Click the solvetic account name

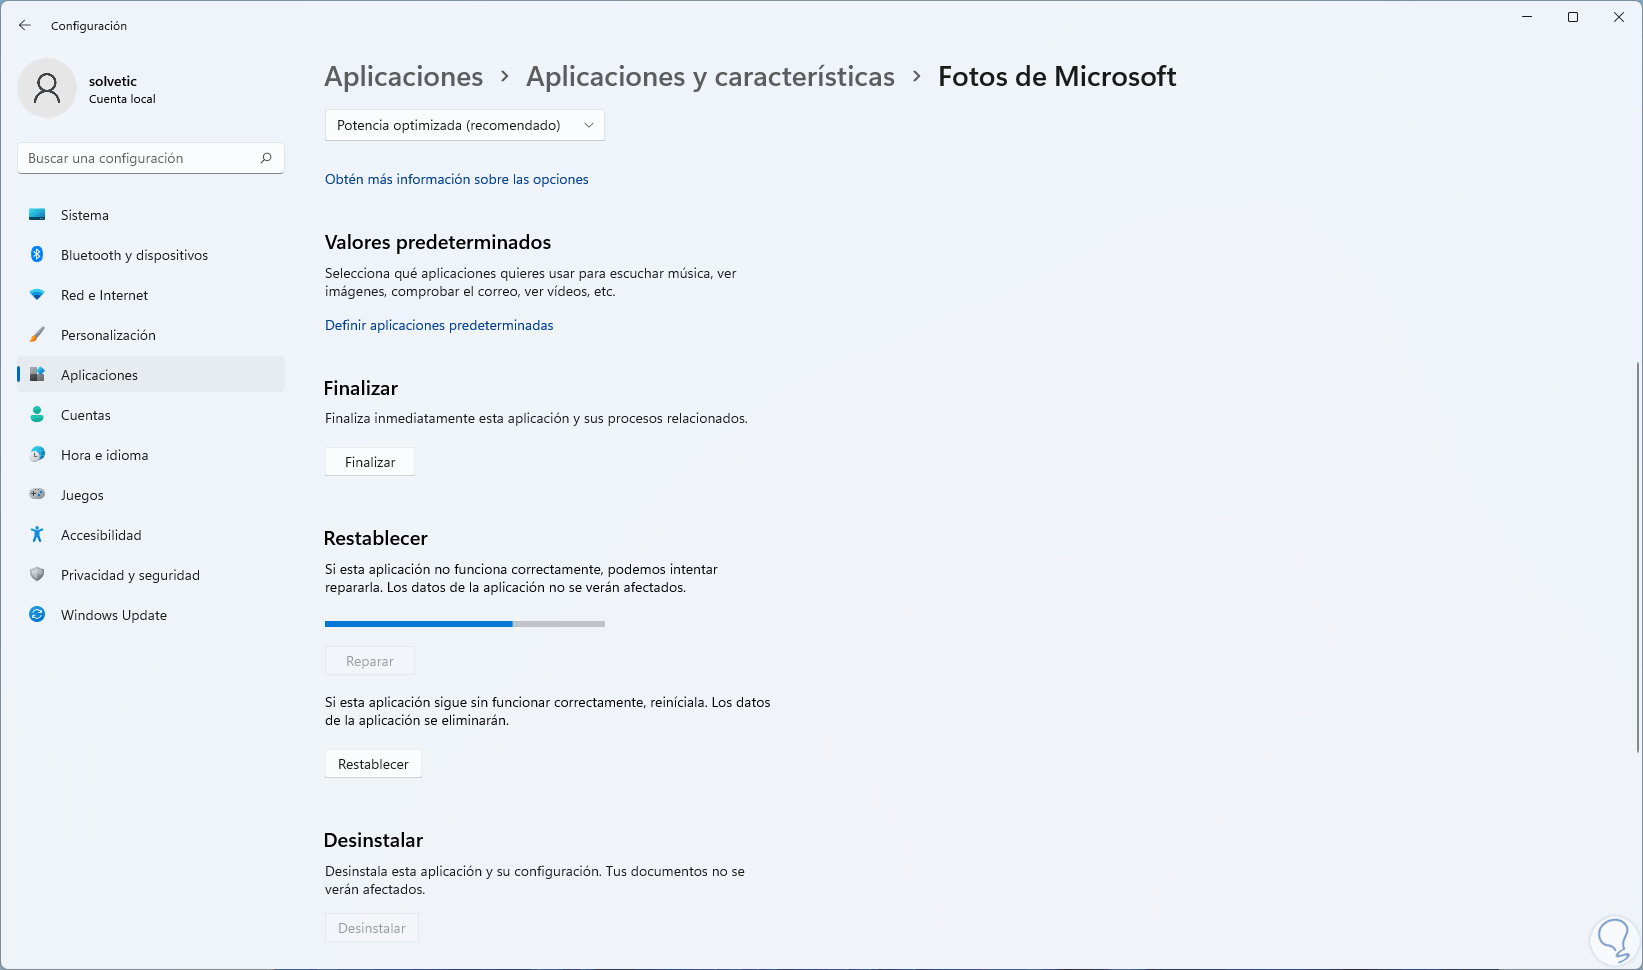(113, 81)
